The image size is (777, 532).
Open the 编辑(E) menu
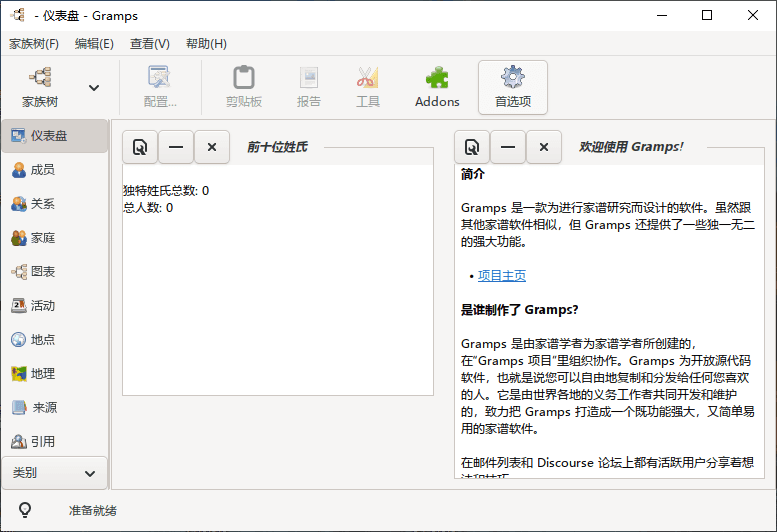[x=94, y=44]
